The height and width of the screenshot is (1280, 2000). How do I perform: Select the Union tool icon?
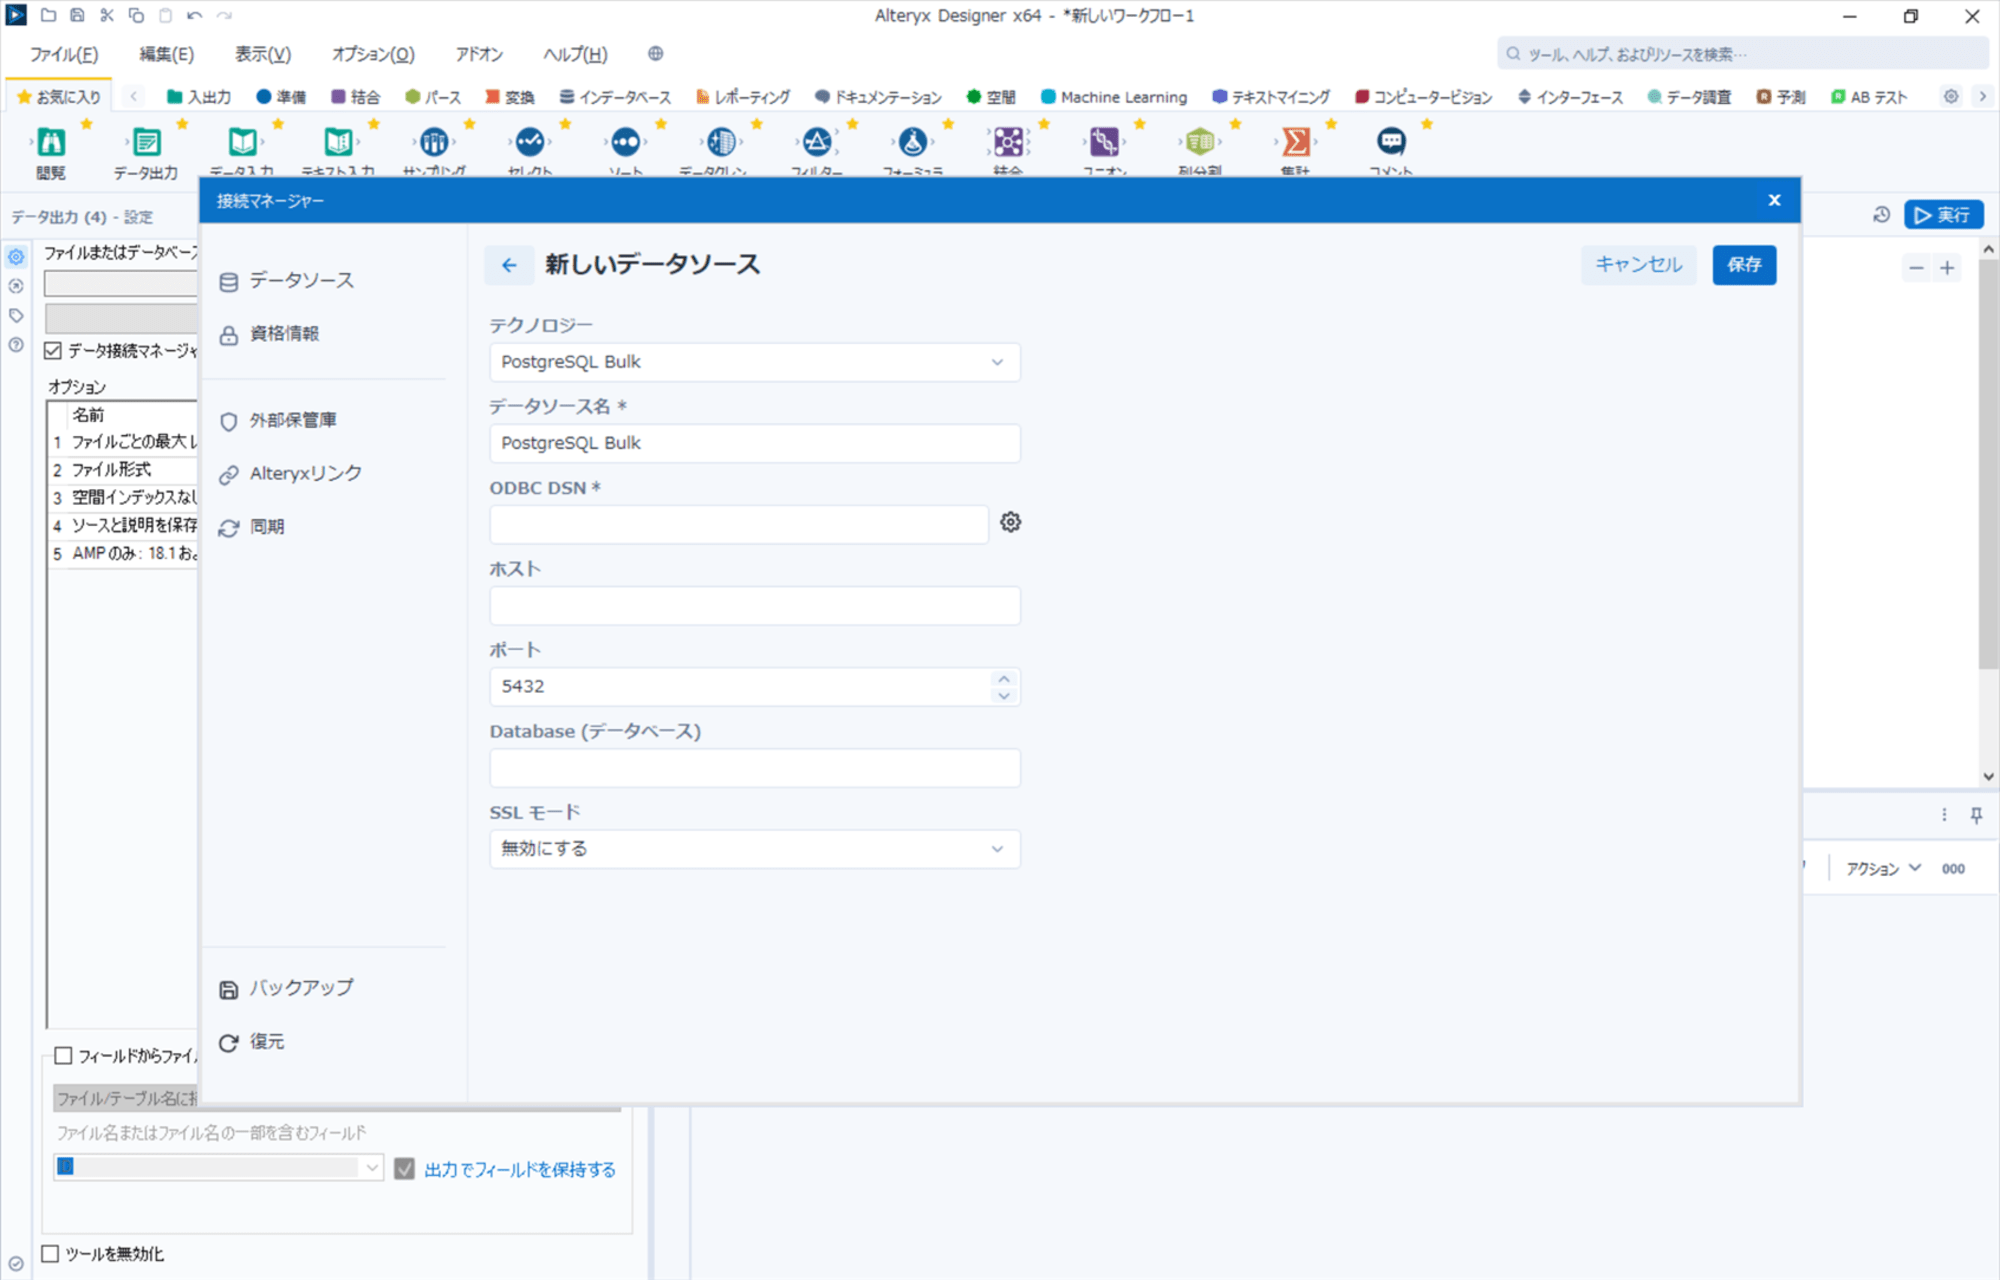pos(1104,142)
